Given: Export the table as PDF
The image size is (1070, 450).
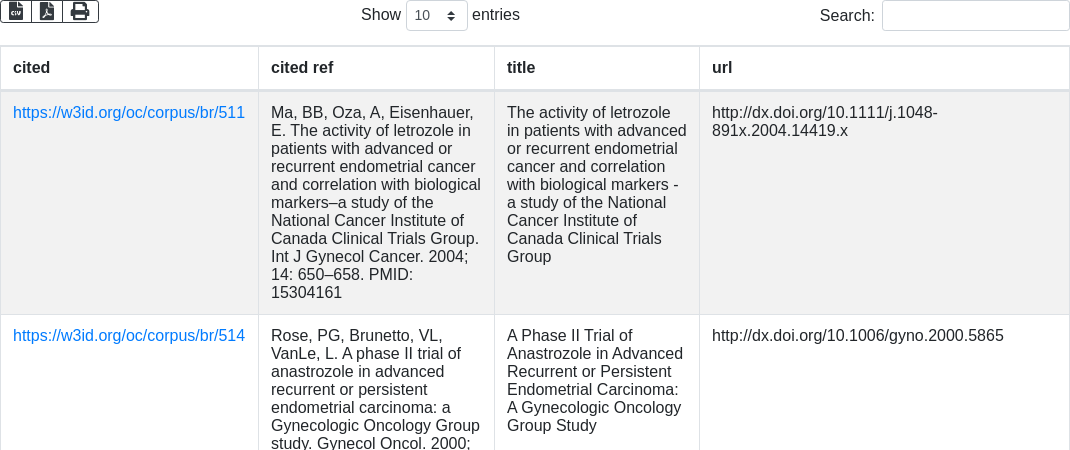Looking at the screenshot, I should coord(47,11).
